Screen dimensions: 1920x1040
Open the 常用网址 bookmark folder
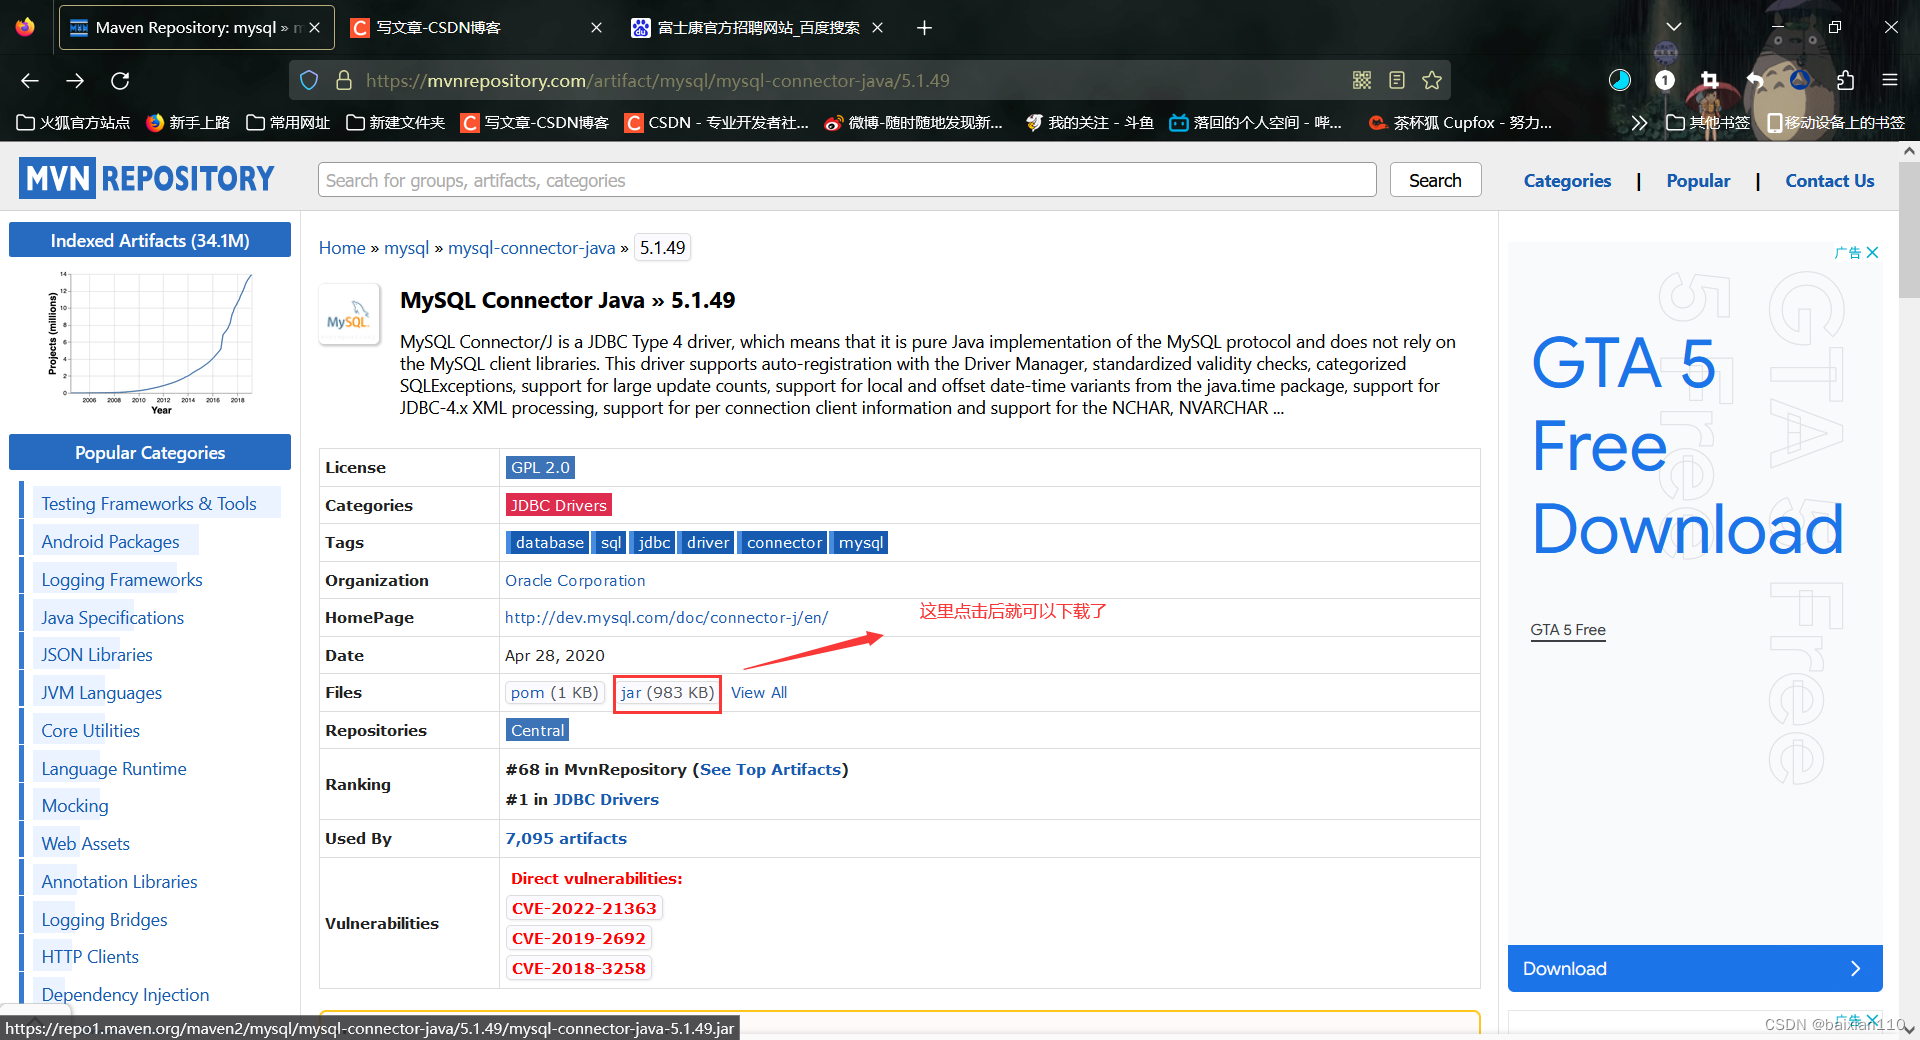coord(288,123)
